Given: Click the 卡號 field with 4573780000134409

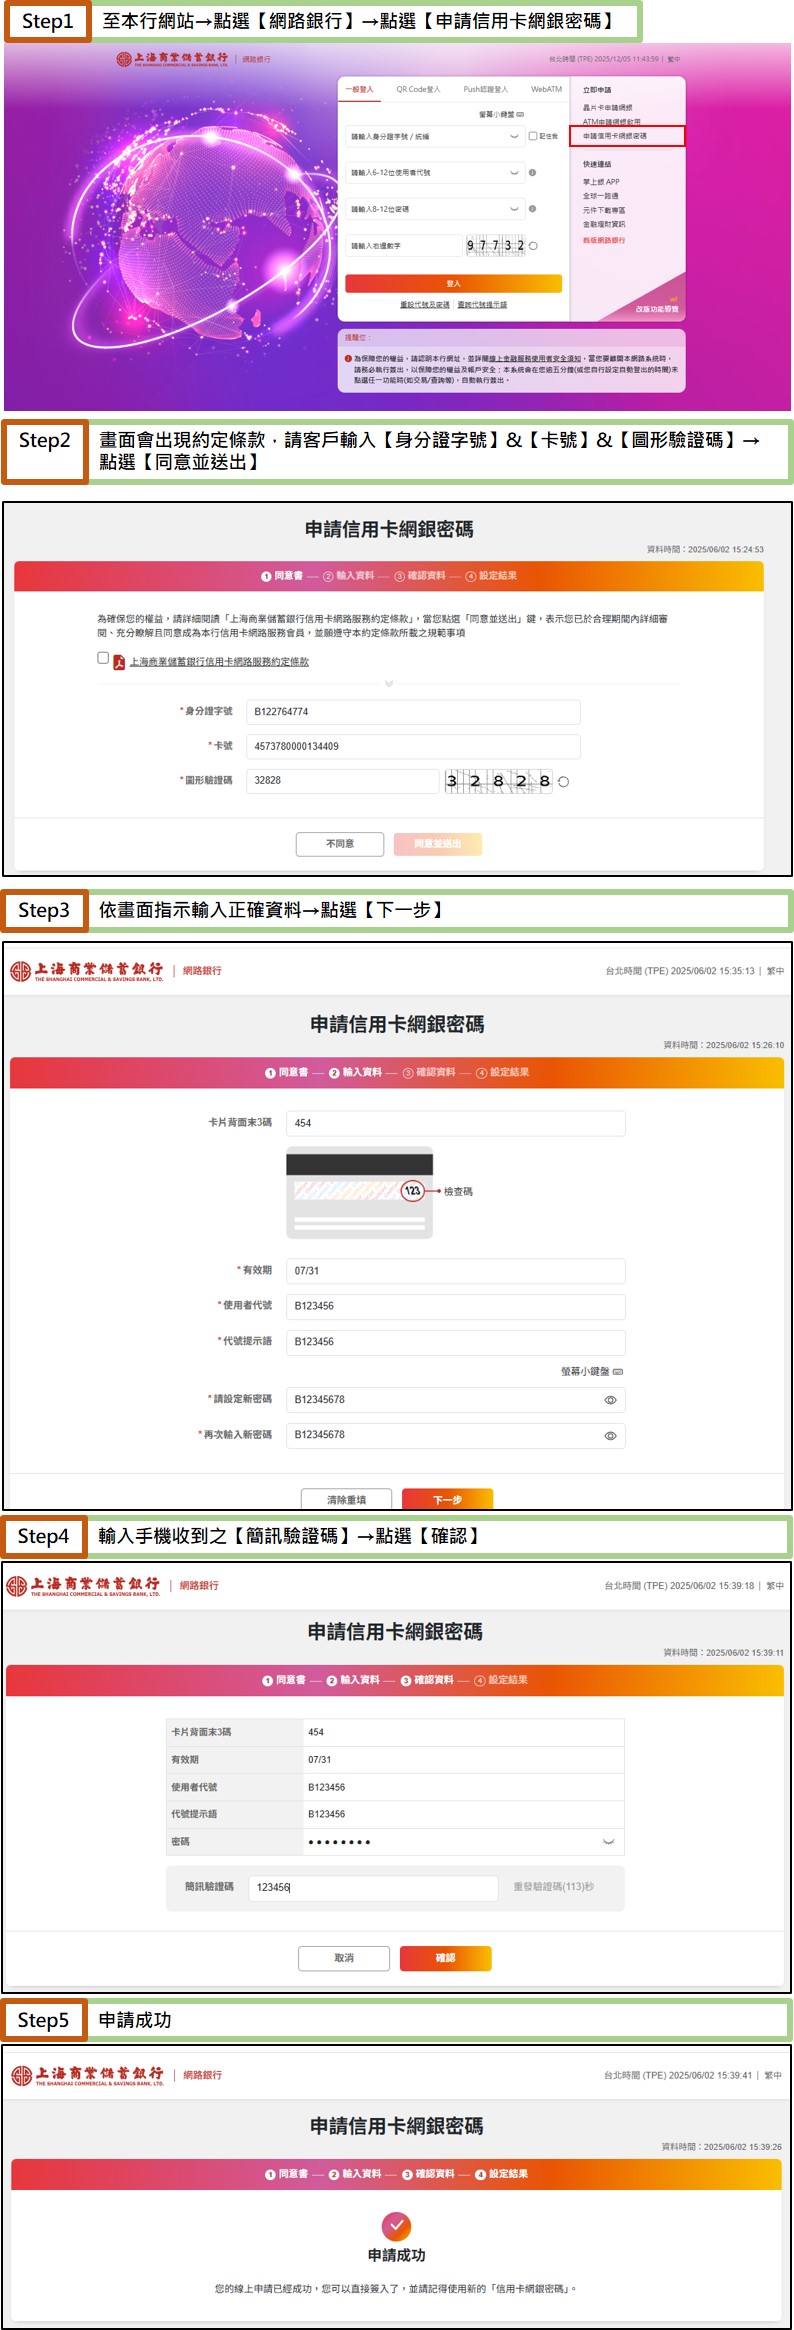Looking at the screenshot, I should (x=413, y=746).
